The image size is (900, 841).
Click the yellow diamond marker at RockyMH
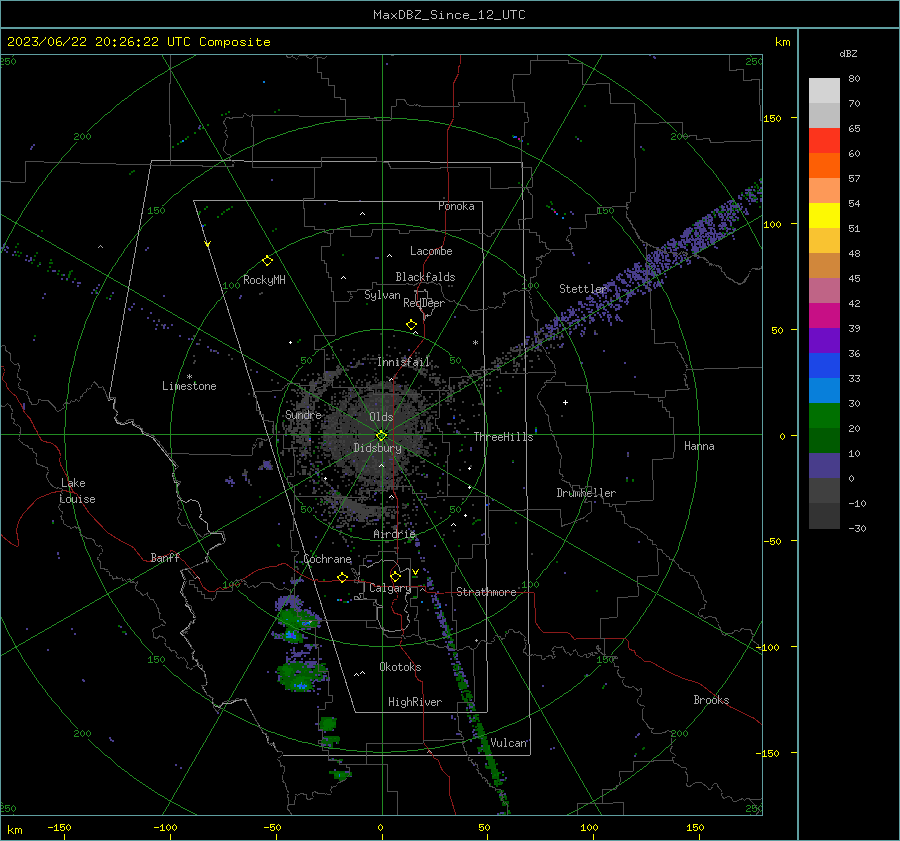tap(267, 261)
